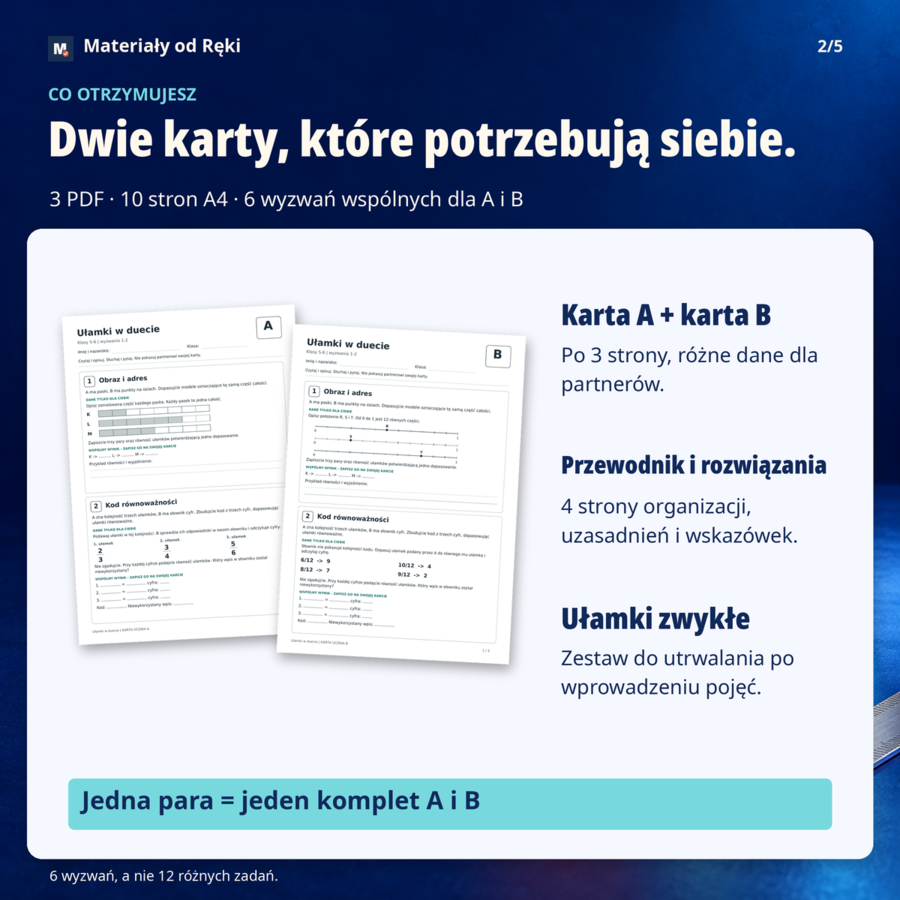
Task: Click the '2/5' slide counter
Action: [x=830, y=46]
